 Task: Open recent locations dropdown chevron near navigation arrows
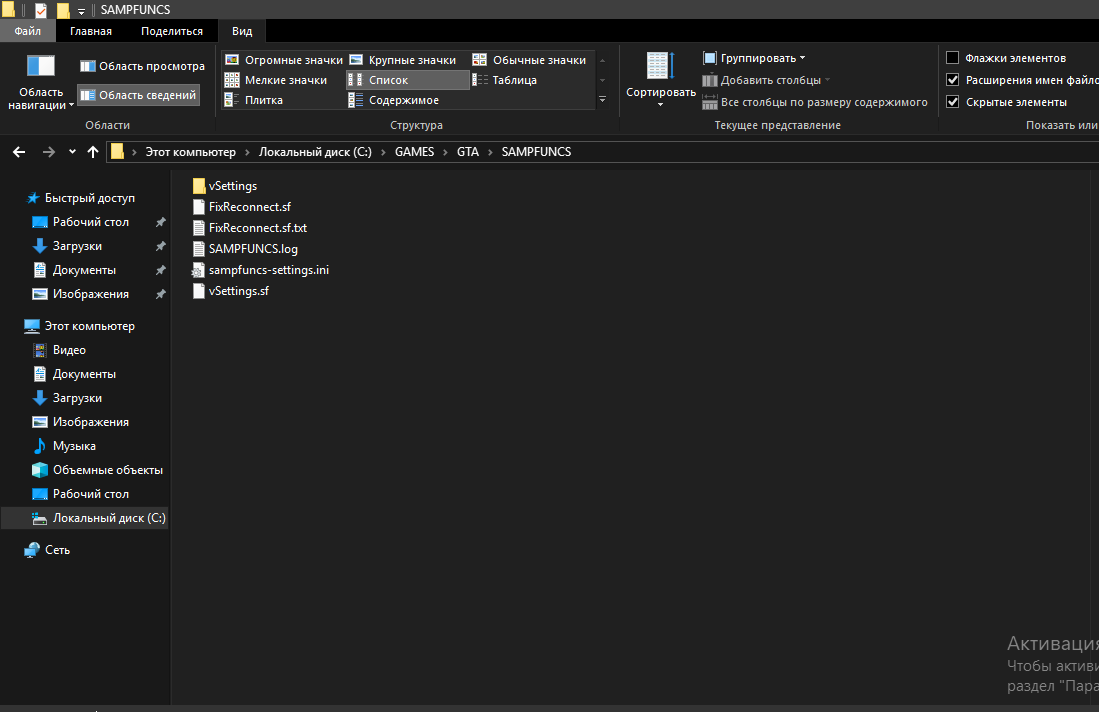click(72, 152)
